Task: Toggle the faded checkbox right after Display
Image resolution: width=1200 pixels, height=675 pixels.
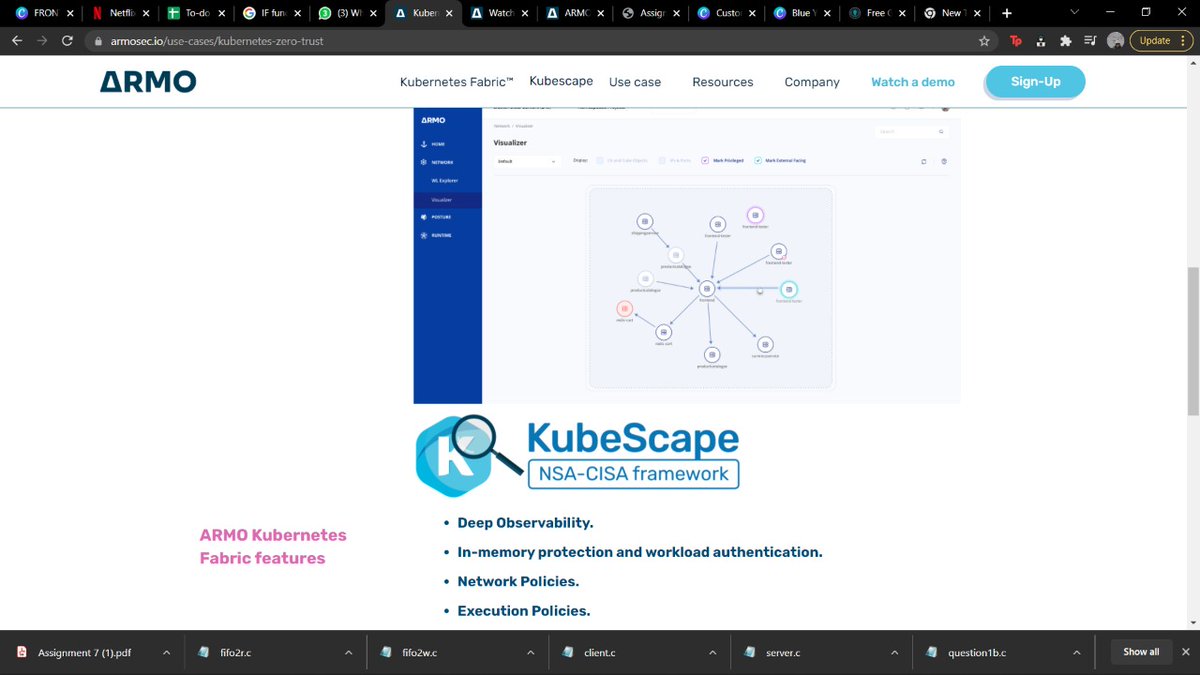Action: pos(600,160)
